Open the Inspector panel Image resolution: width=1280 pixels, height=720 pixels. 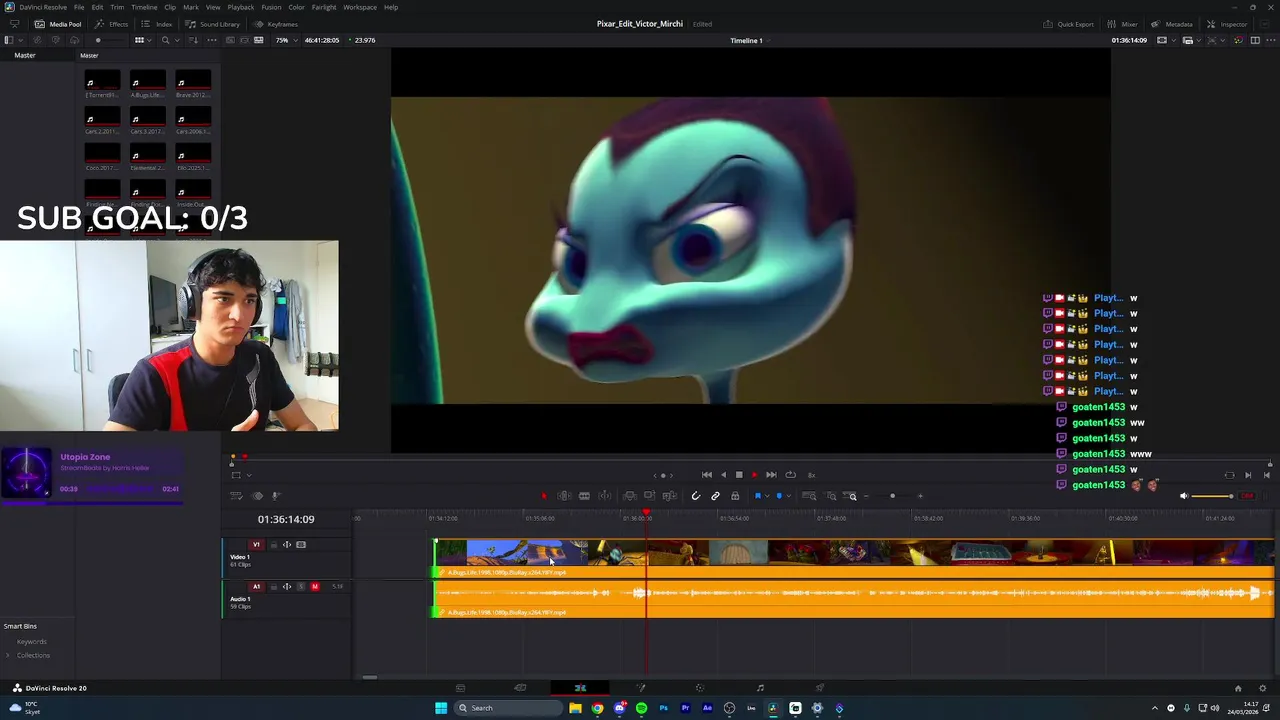pyautogui.click(x=1227, y=24)
